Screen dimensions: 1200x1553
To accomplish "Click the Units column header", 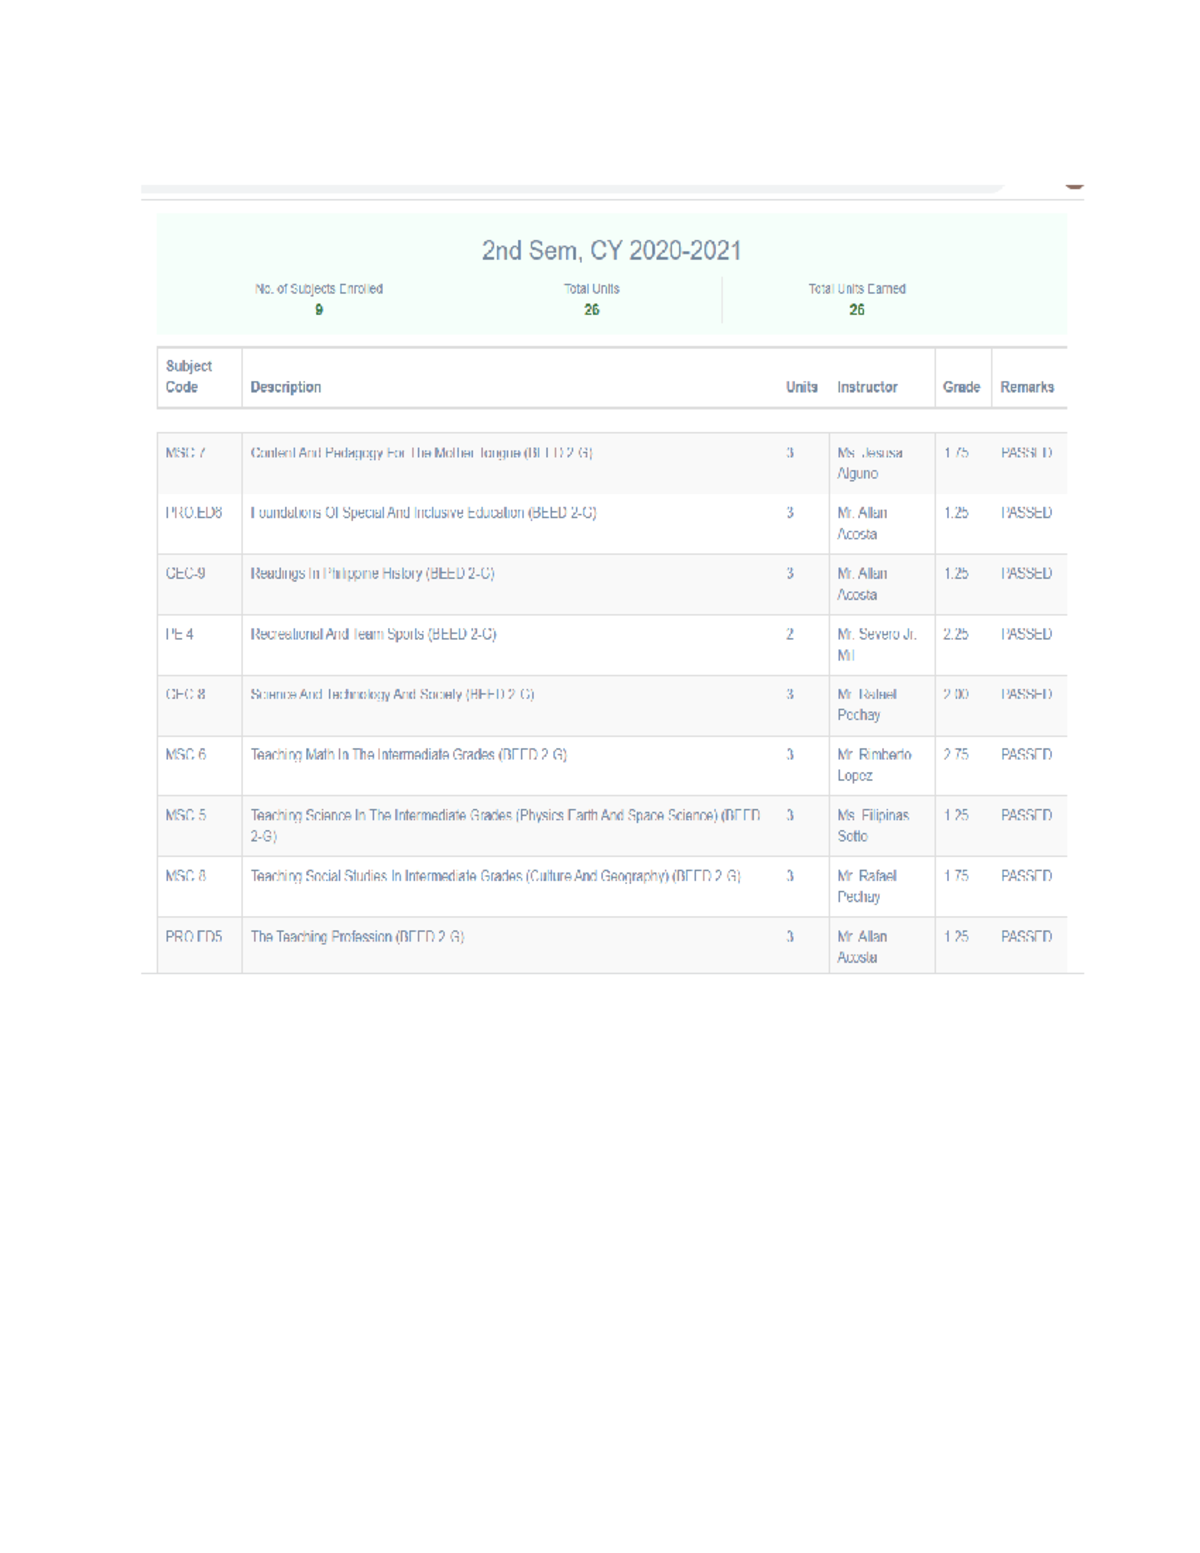I will 800,387.
